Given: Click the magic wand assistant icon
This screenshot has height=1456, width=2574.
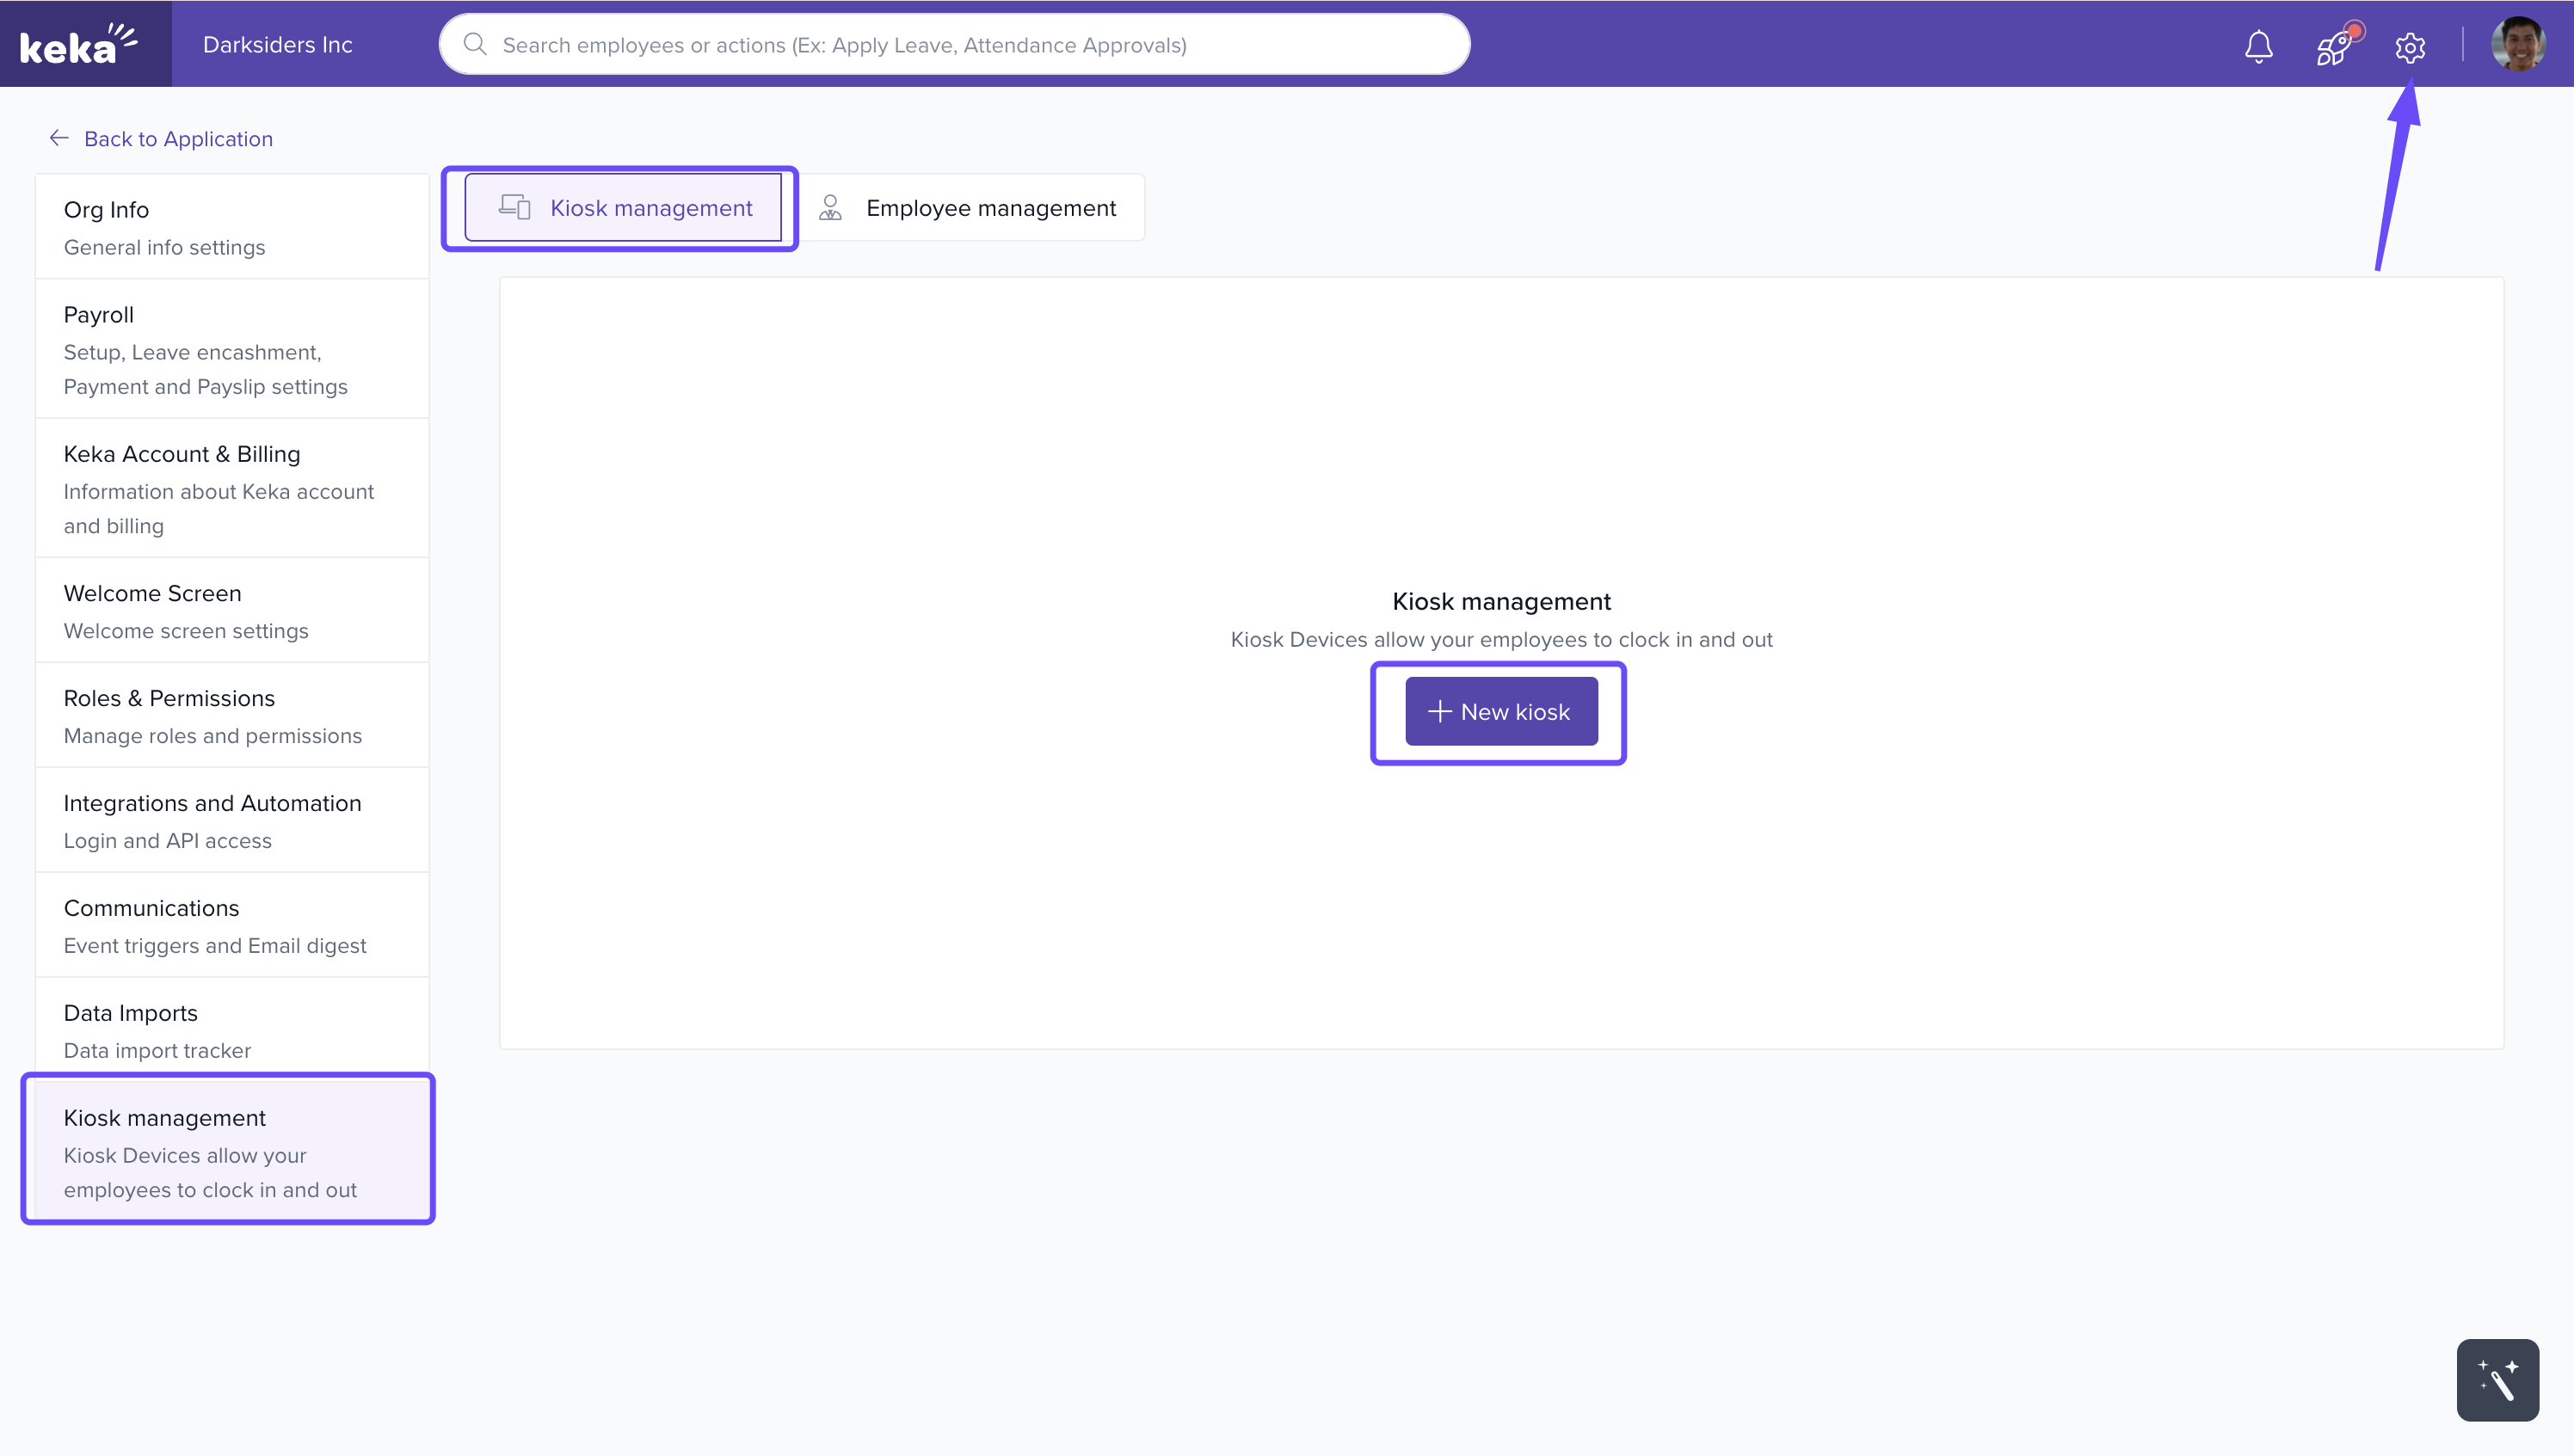Looking at the screenshot, I should tap(2497, 1379).
